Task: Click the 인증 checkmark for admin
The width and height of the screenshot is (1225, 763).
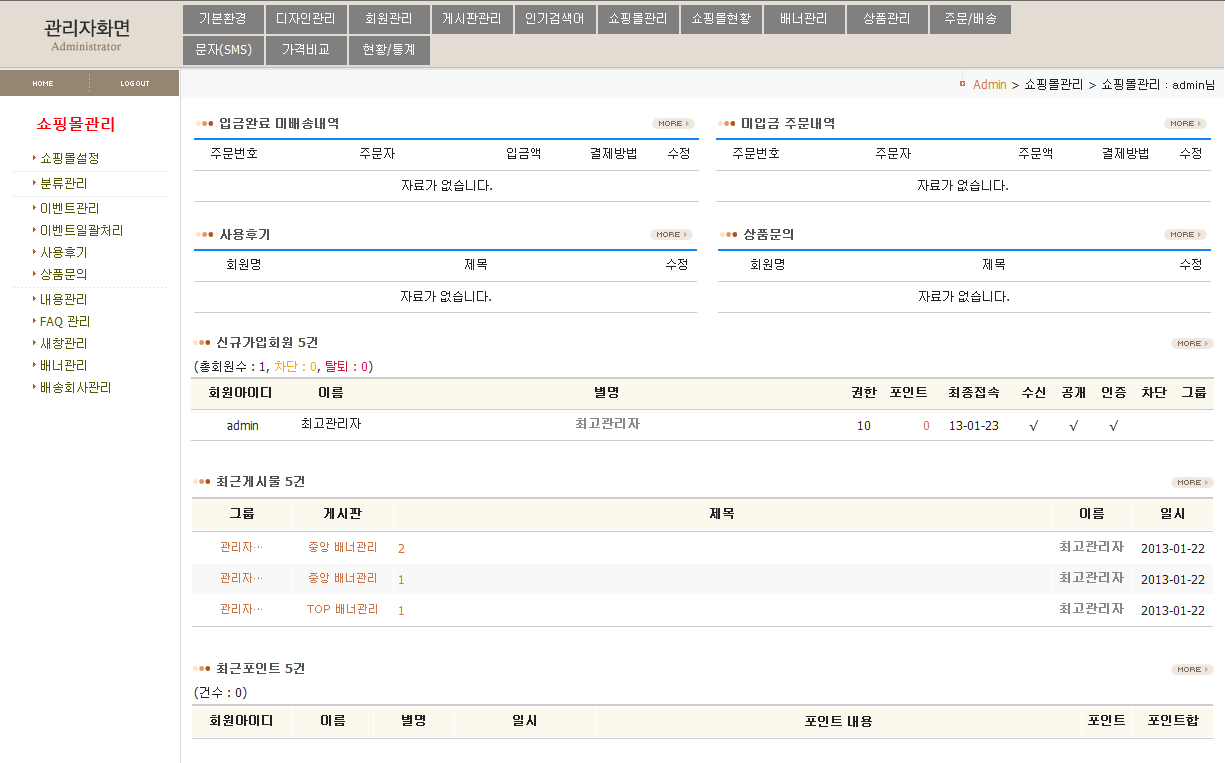Action: tap(1113, 426)
